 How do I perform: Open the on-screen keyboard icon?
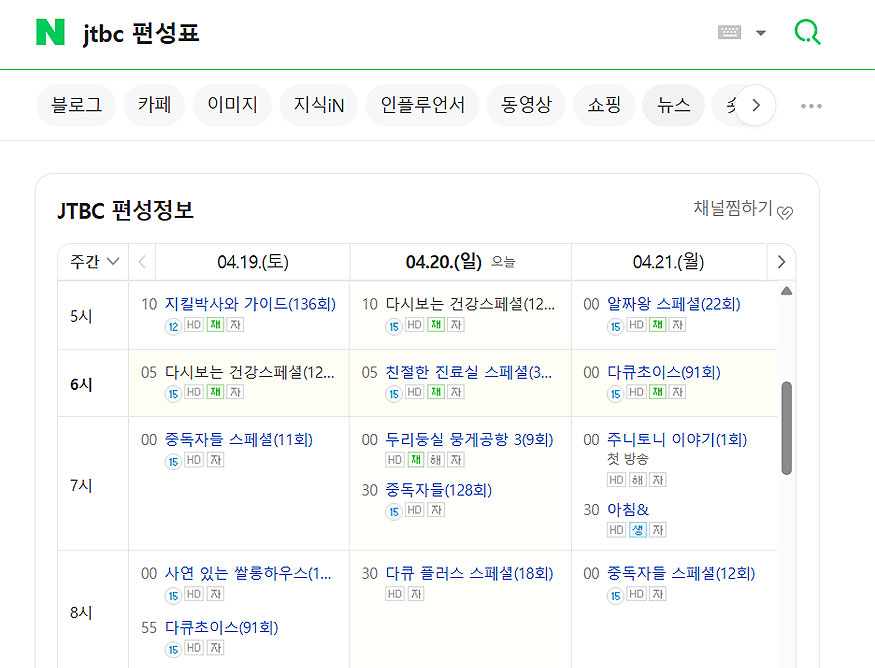[729, 32]
